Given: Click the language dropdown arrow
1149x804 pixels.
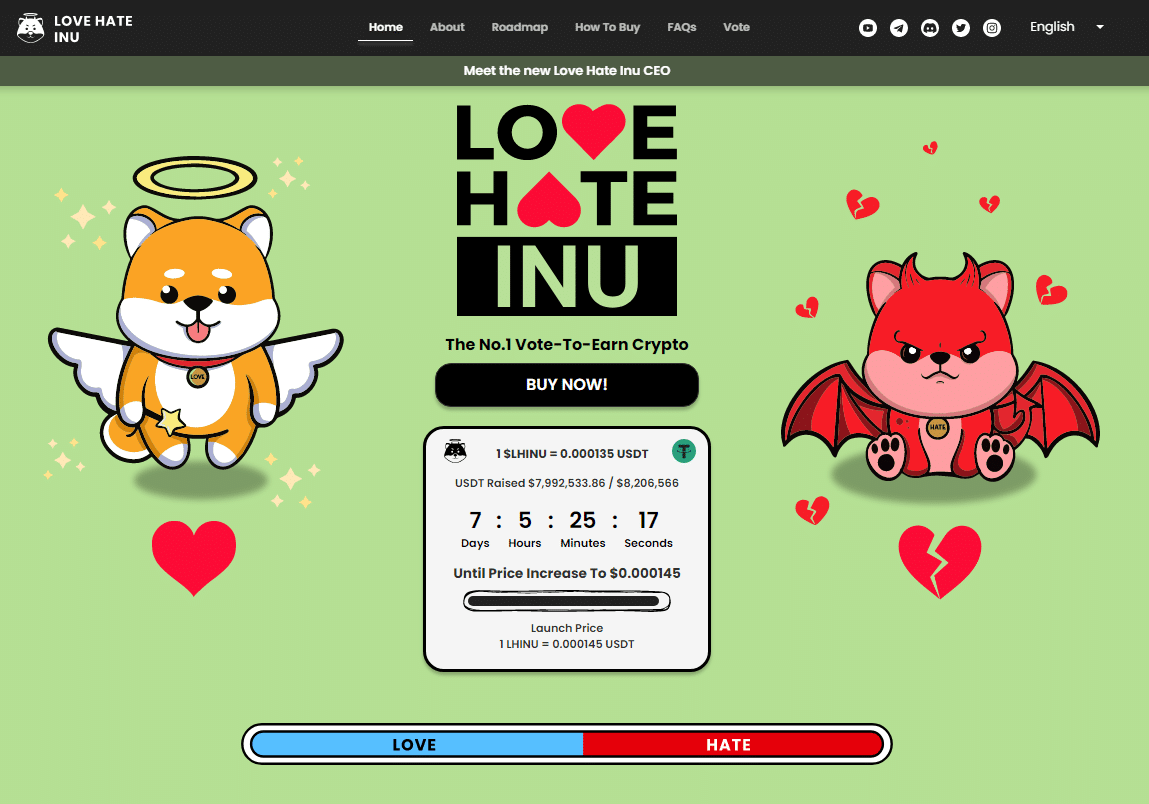Looking at the screenshot, I should [1100, 27].
